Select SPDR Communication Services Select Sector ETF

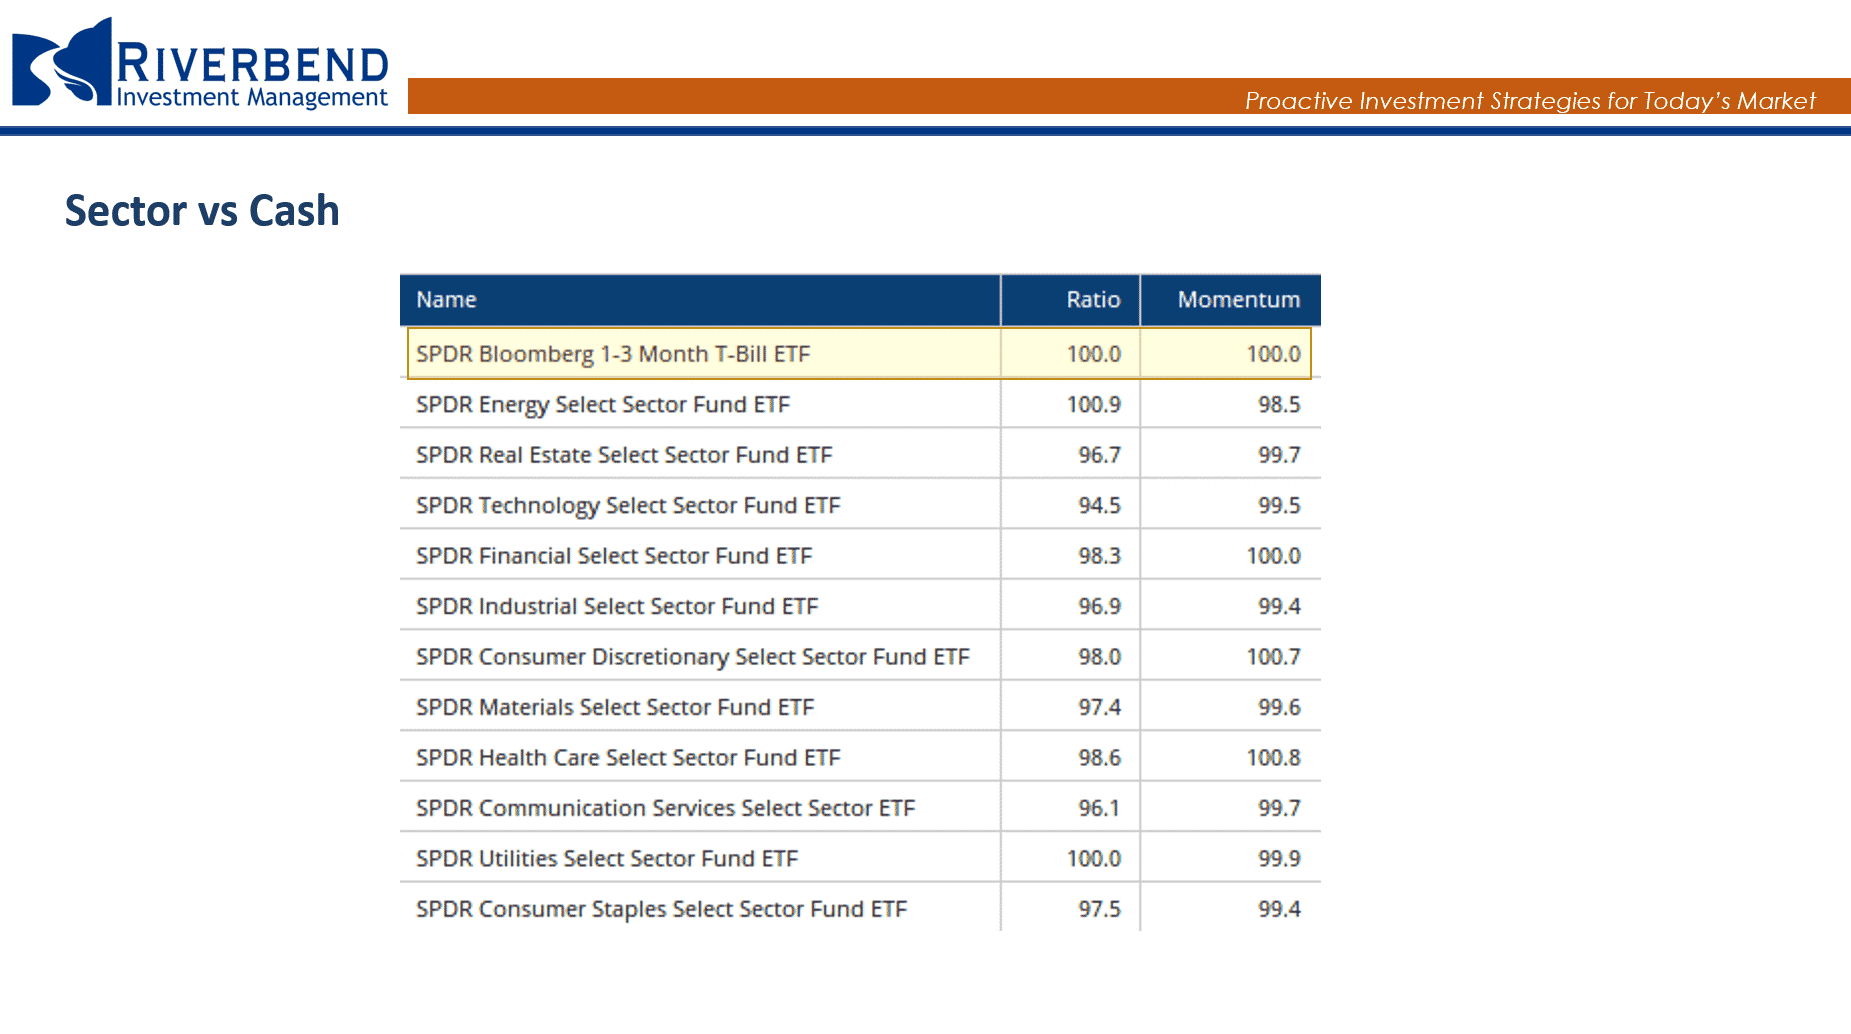665,808
